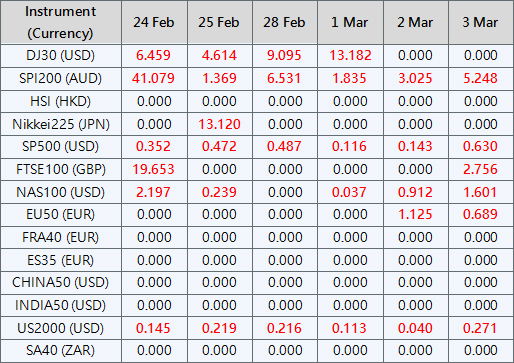Select the 24 Feb column header
The width and height of the screenshot is (514, 363).
(154, 22)
